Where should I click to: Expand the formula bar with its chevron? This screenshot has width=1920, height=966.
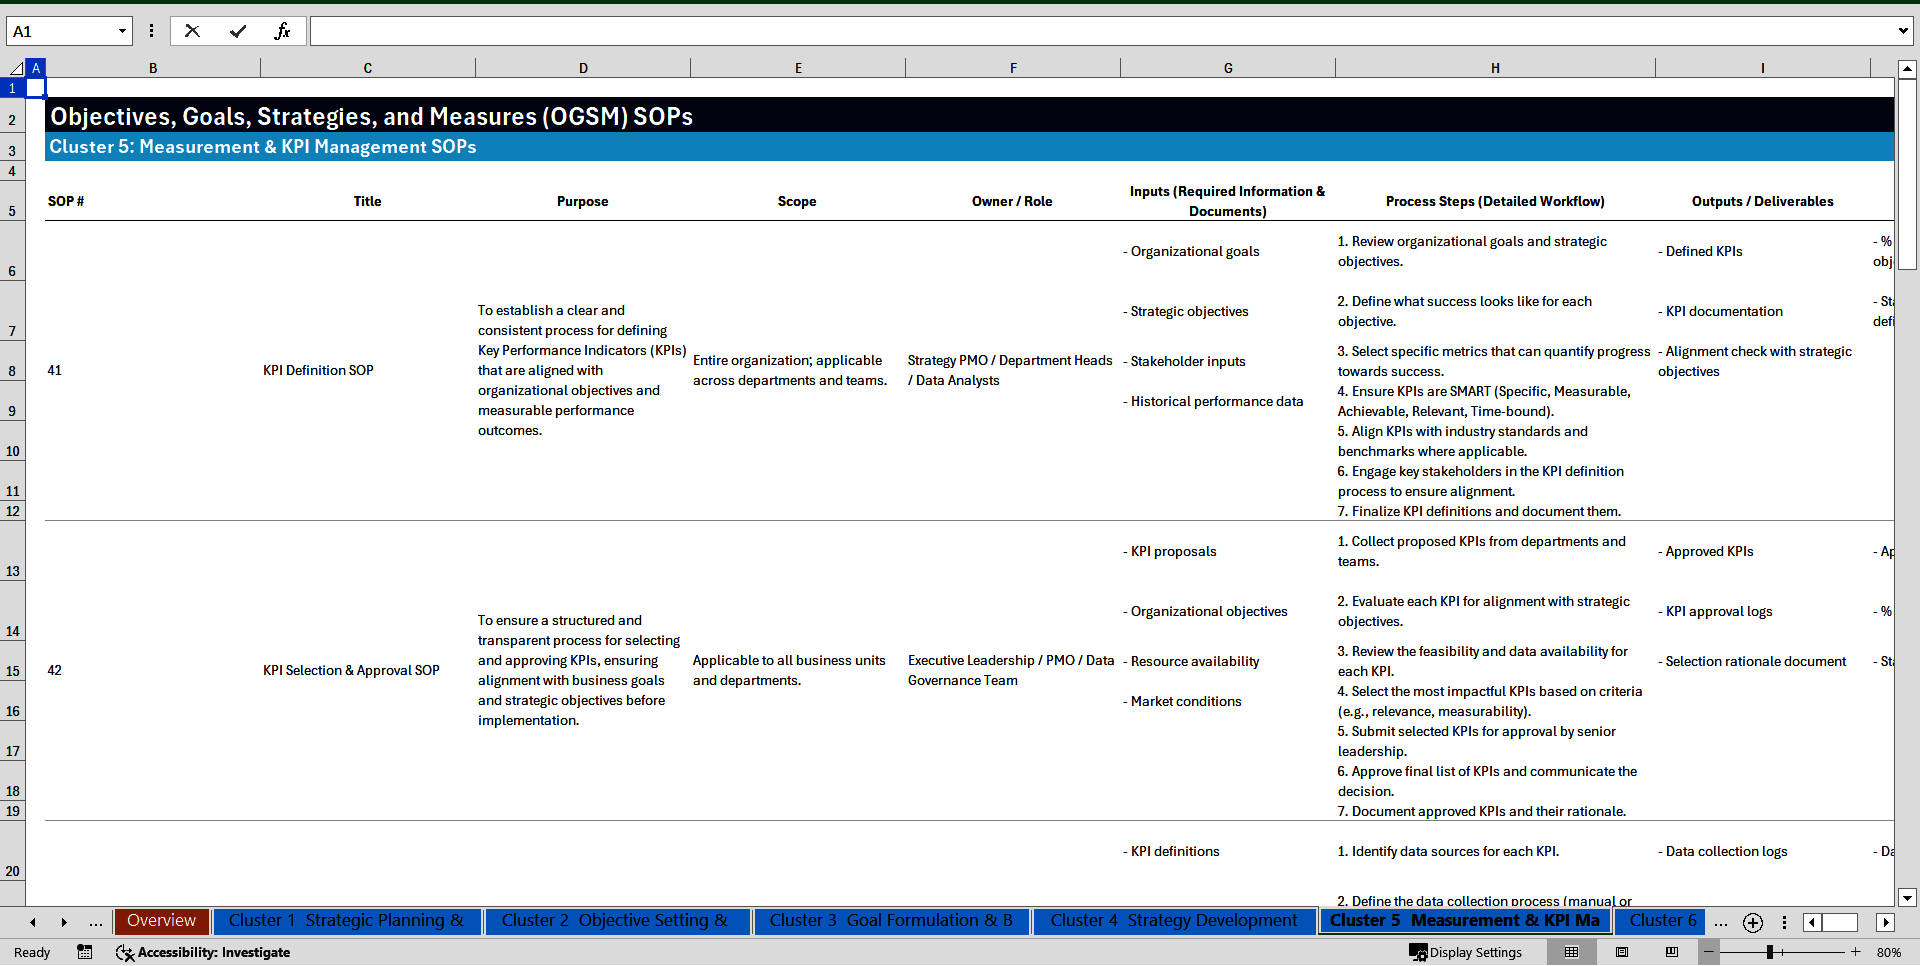point(1903,31)
